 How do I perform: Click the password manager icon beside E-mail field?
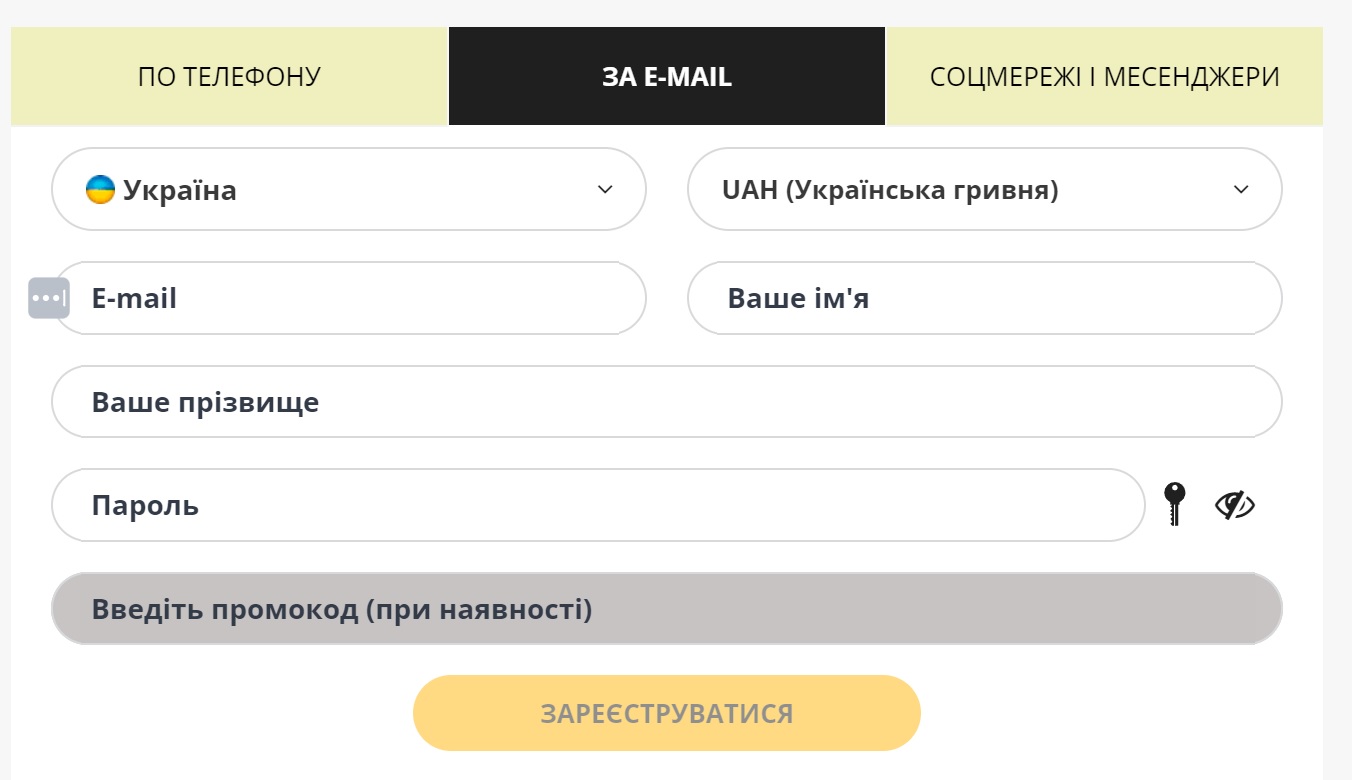49,298
